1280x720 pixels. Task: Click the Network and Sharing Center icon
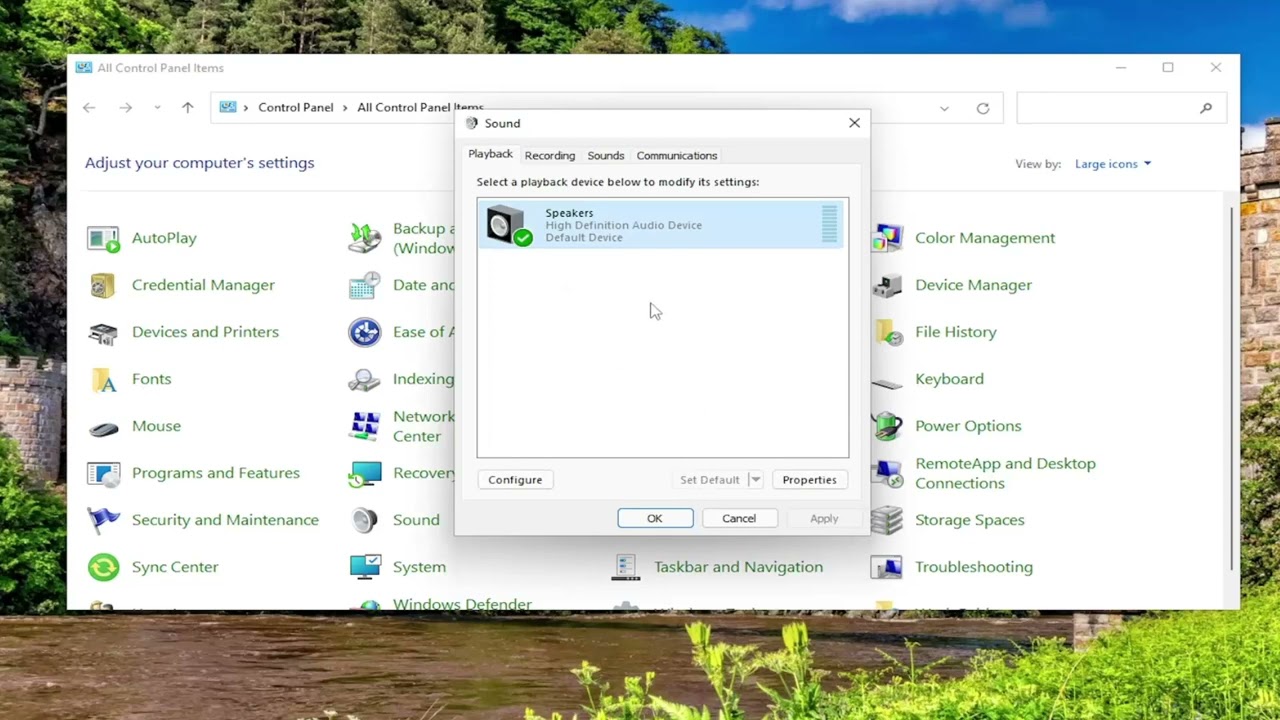[365, 426]
